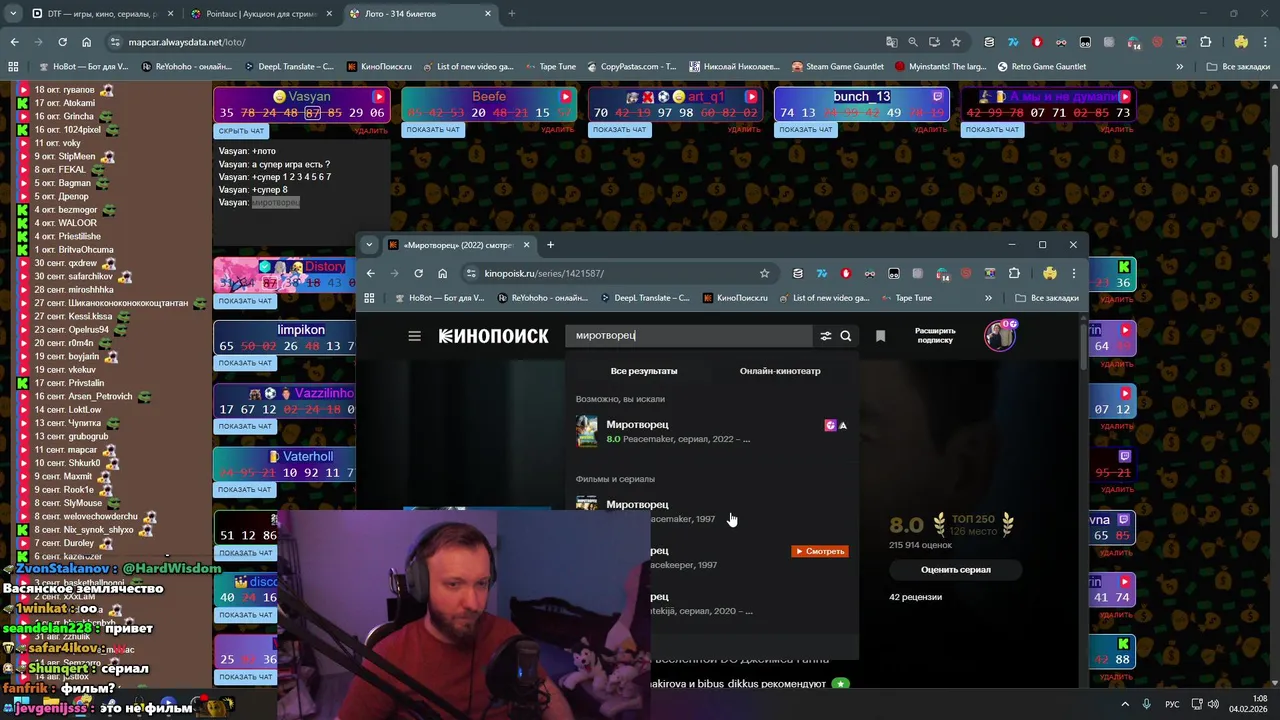Show chat for the limpikon ticket
Viewport: 1280px width, 720px height.
point(245,363)
